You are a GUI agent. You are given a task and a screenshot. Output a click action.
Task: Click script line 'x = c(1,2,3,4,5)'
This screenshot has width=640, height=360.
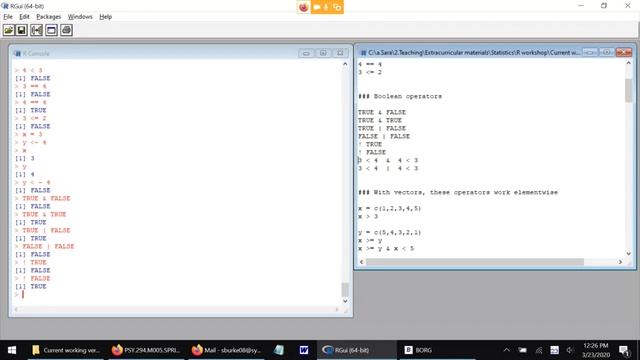(390, 209)
